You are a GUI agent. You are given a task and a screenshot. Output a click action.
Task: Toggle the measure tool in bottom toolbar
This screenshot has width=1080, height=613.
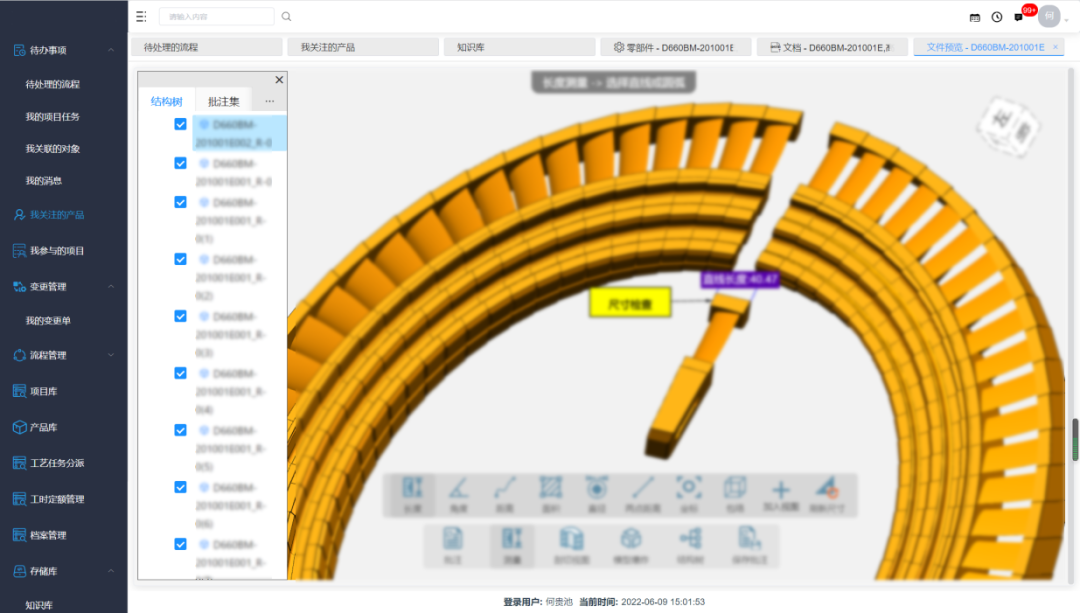(x=512, y=546)
